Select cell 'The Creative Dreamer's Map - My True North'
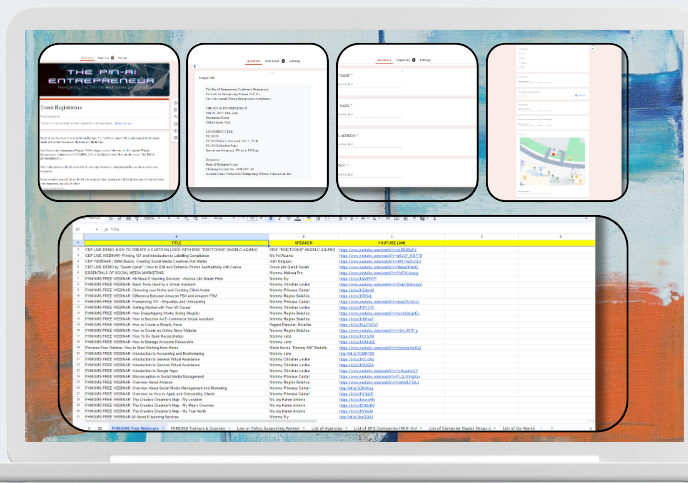 (176, 411)
